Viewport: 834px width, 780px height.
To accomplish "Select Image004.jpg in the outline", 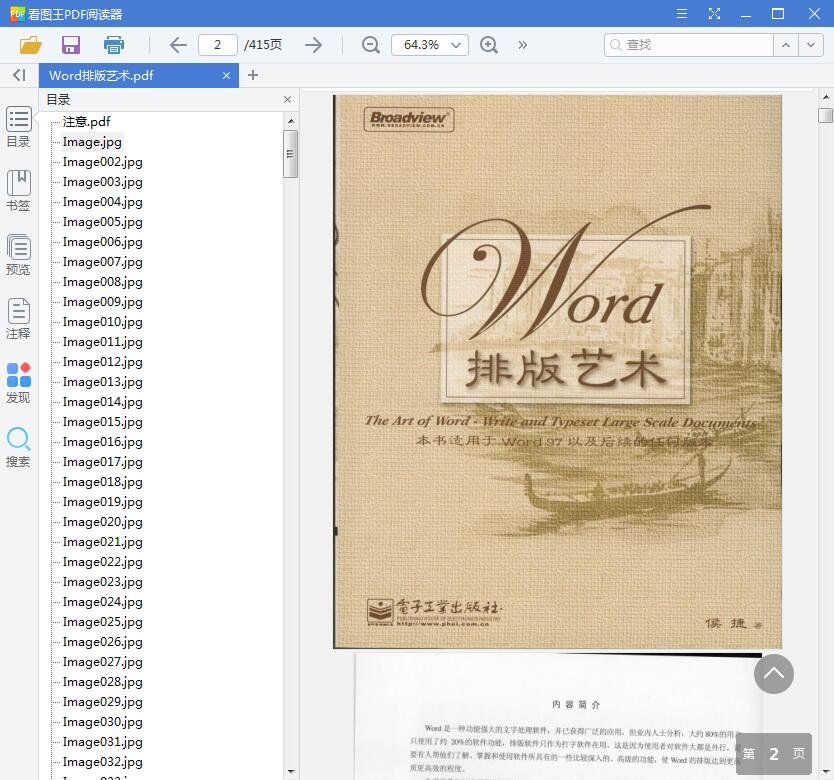I will tap(103, 202).
